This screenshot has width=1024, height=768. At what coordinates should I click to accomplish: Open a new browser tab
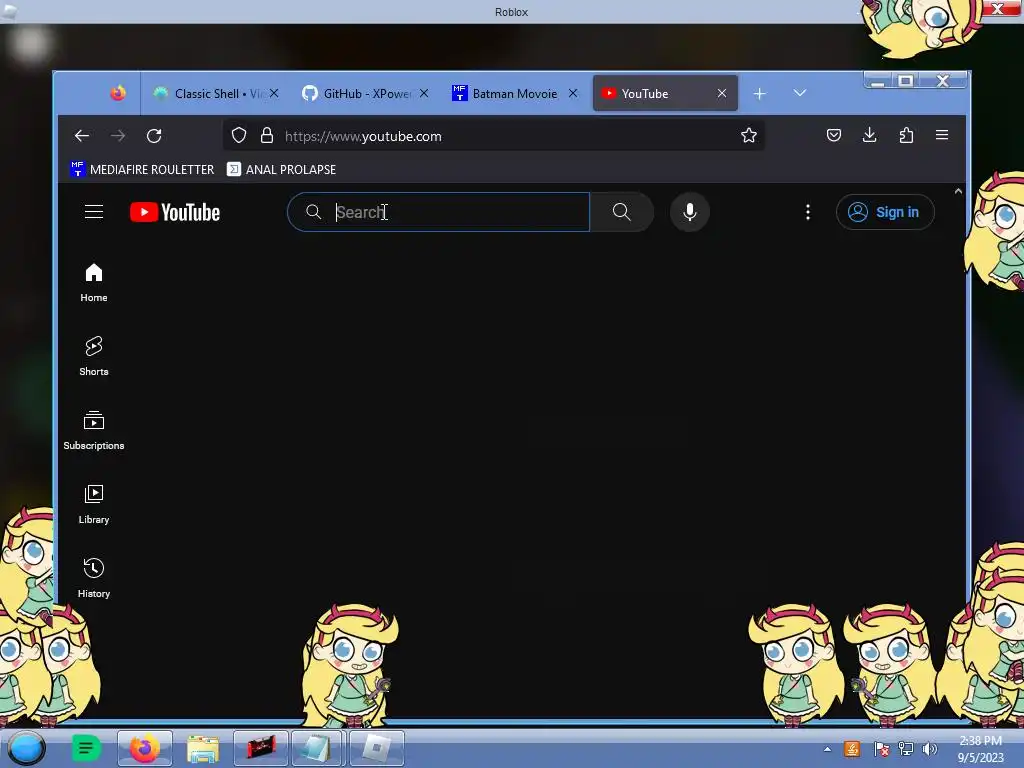(x=760, y=94)
